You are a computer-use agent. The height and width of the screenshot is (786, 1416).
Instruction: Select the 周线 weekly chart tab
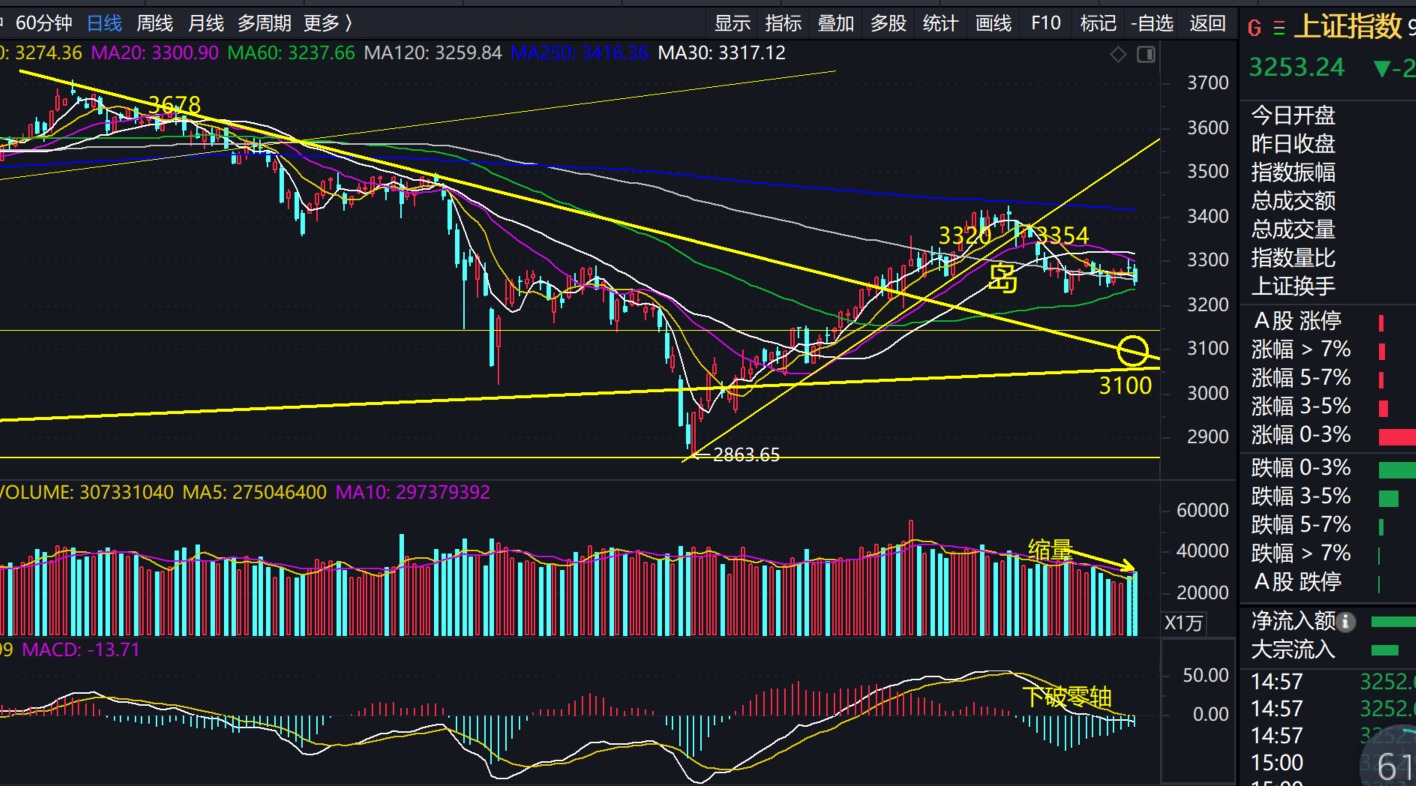point(154,23)
